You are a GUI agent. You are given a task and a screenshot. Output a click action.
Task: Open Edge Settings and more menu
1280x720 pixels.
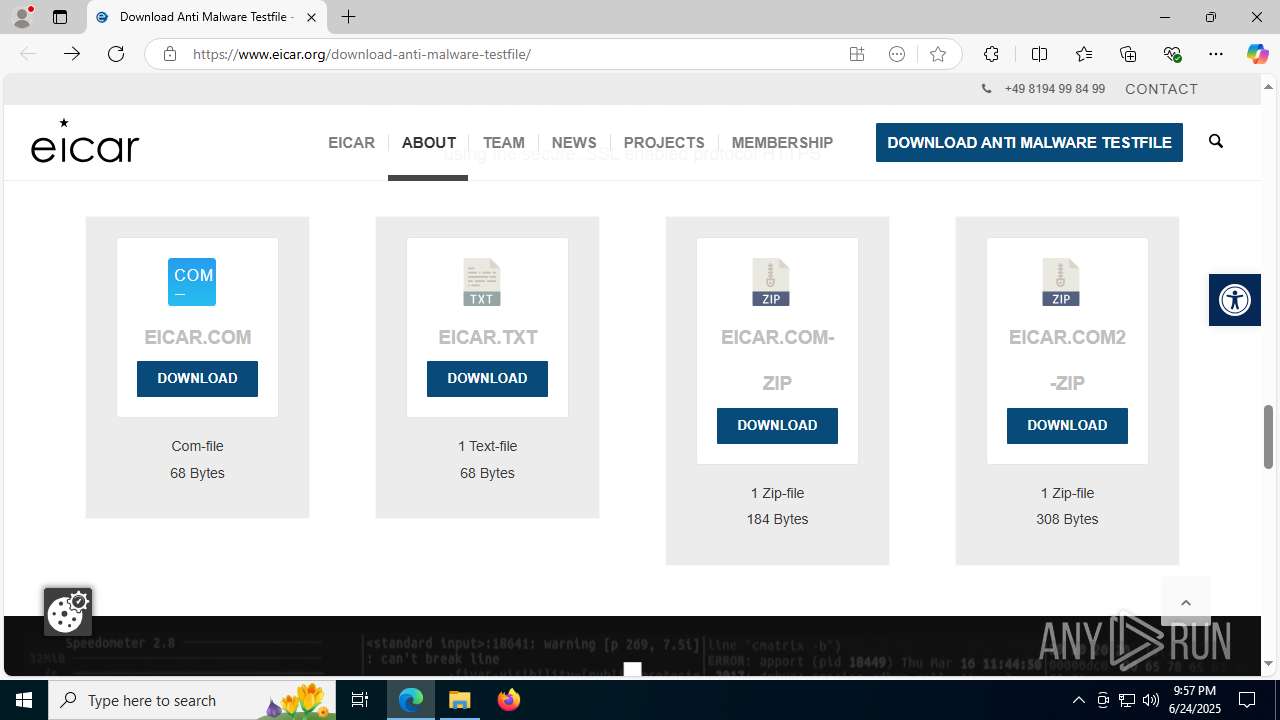1216,54
